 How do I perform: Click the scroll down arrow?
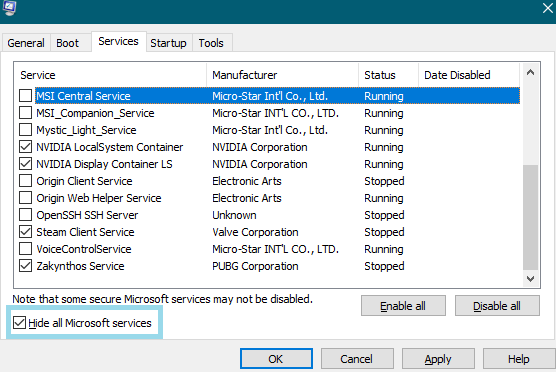pos(530,279)
